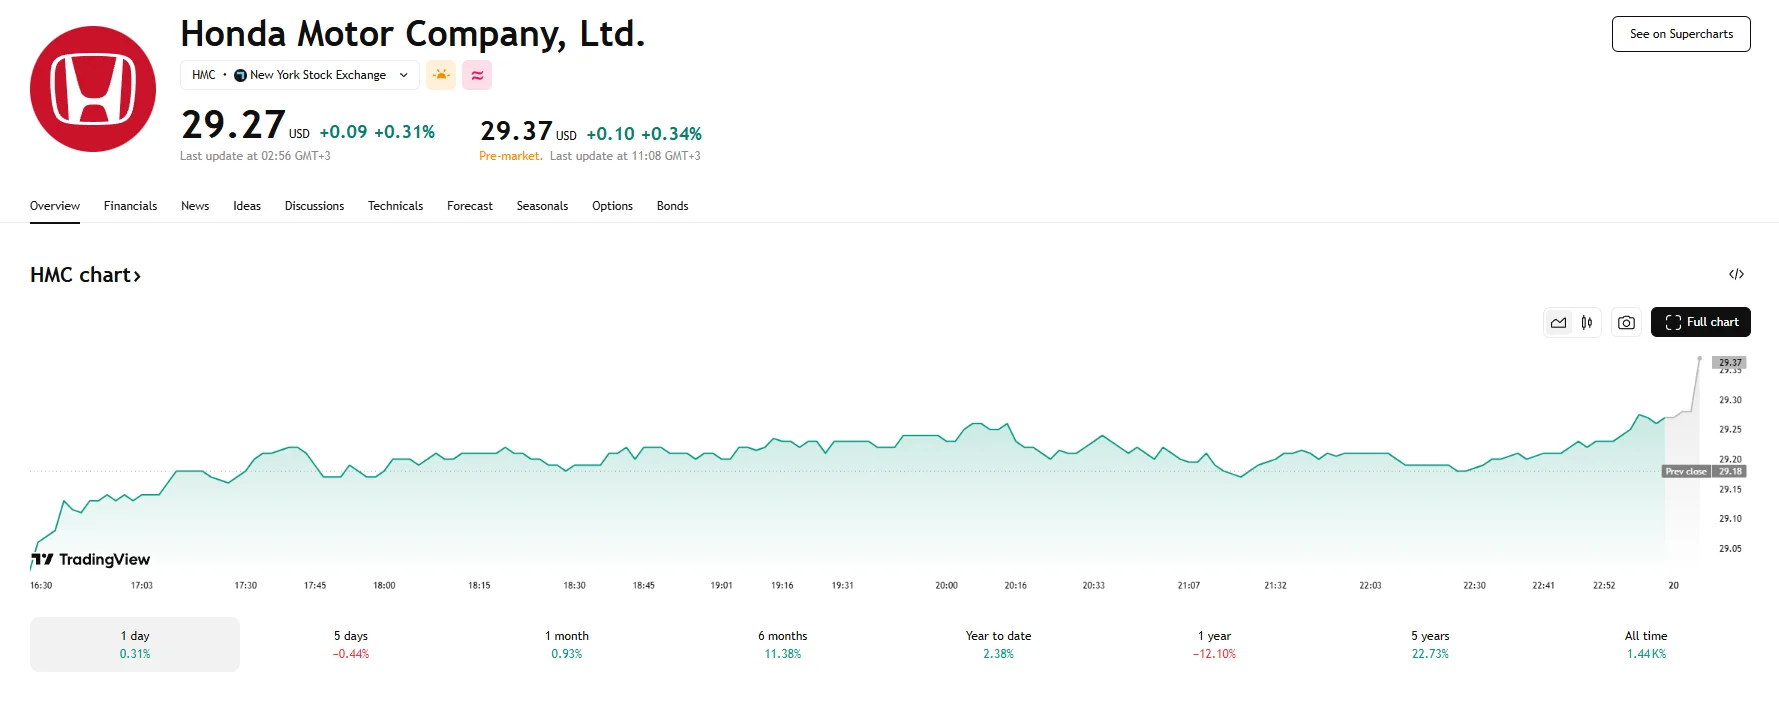Select the 5 years time range
The width and height of the screenshot is (1779, 705).
[x=1430, y=643]
